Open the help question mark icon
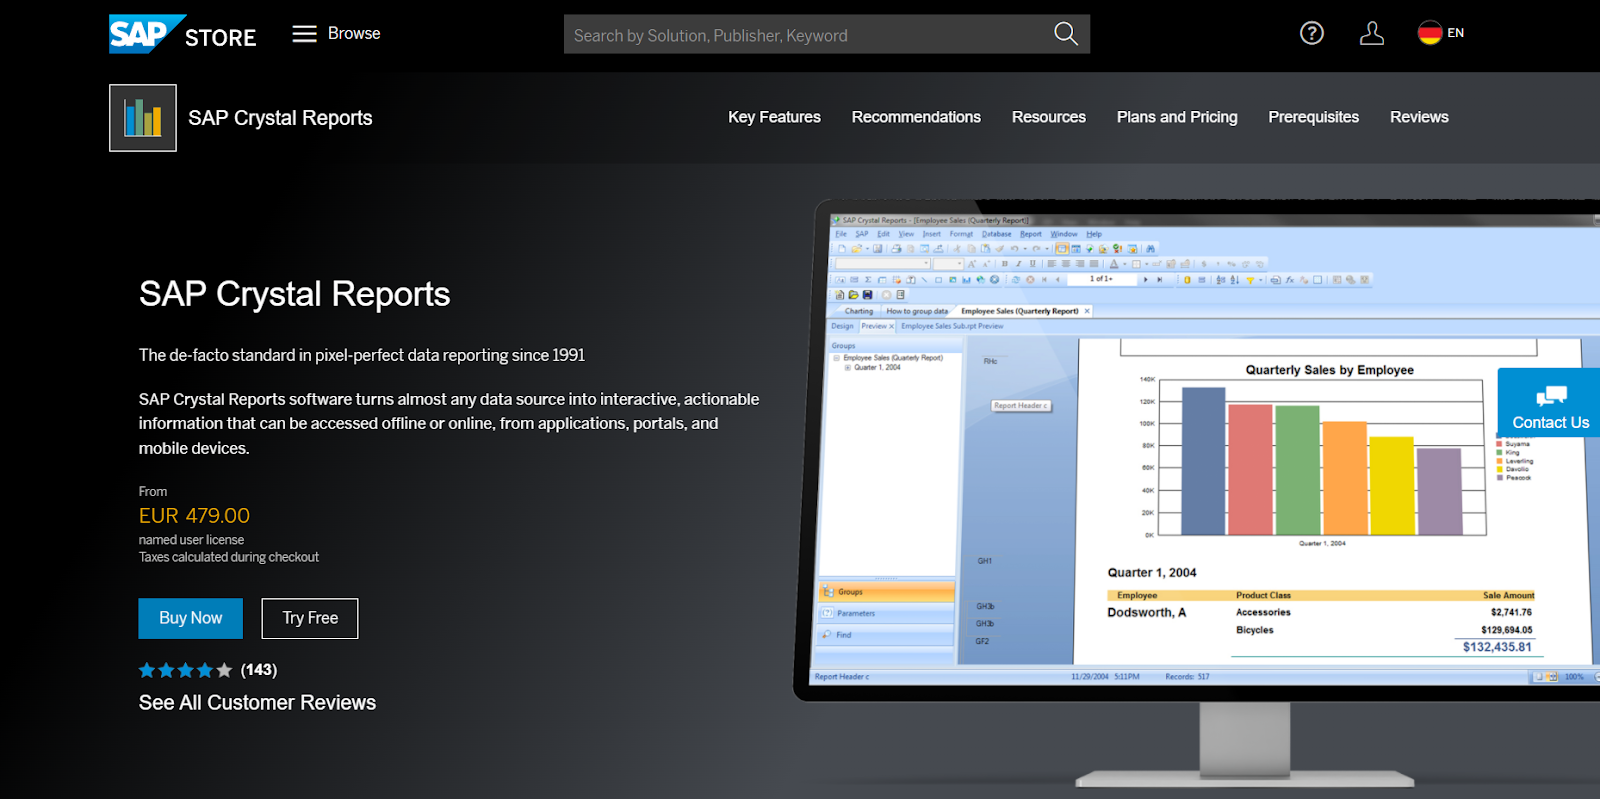The width and height of the screenshot is (1600, 799). (1312, 33)
